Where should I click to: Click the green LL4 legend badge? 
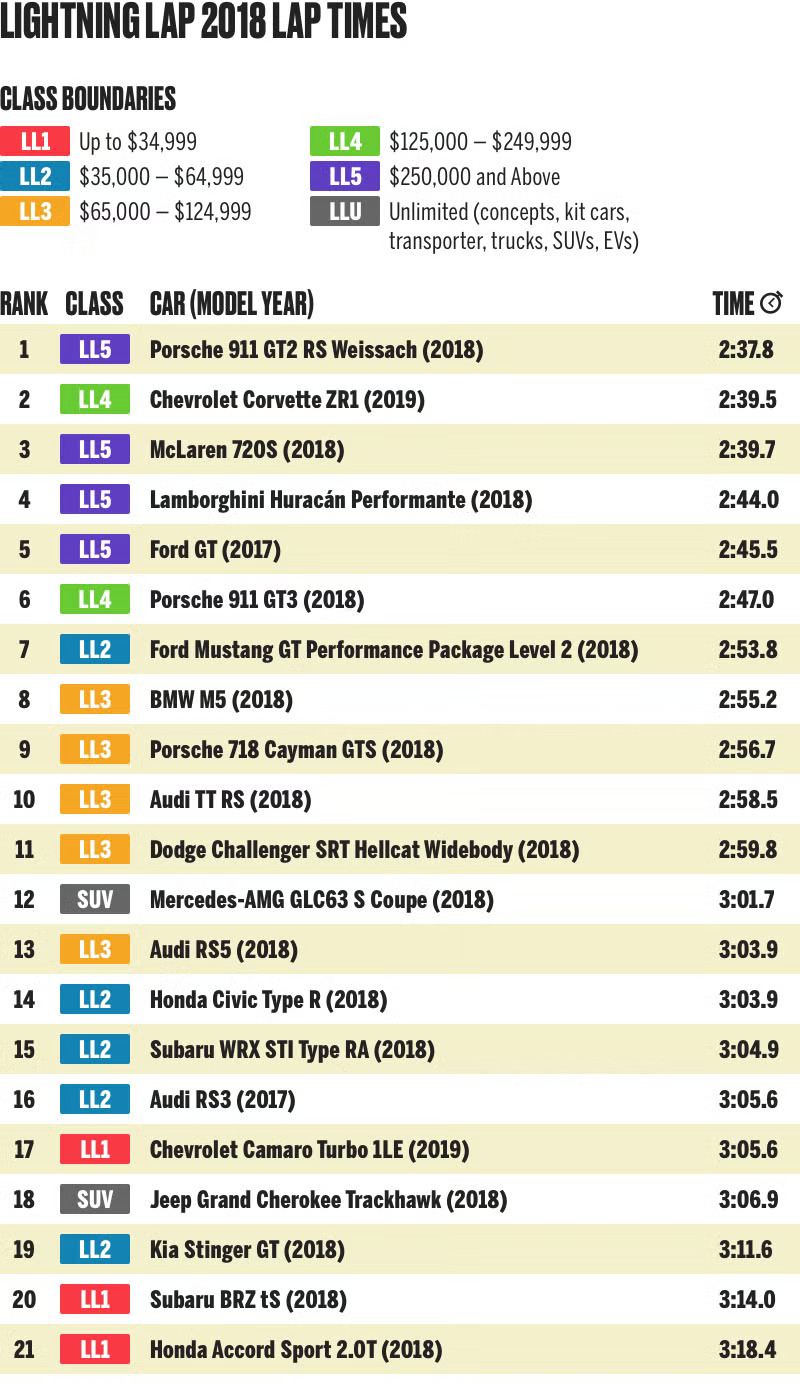345,141
